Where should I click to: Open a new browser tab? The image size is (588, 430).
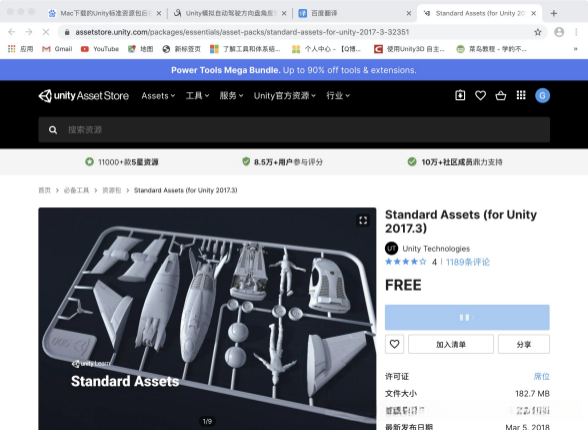click(x=554, y=13)
